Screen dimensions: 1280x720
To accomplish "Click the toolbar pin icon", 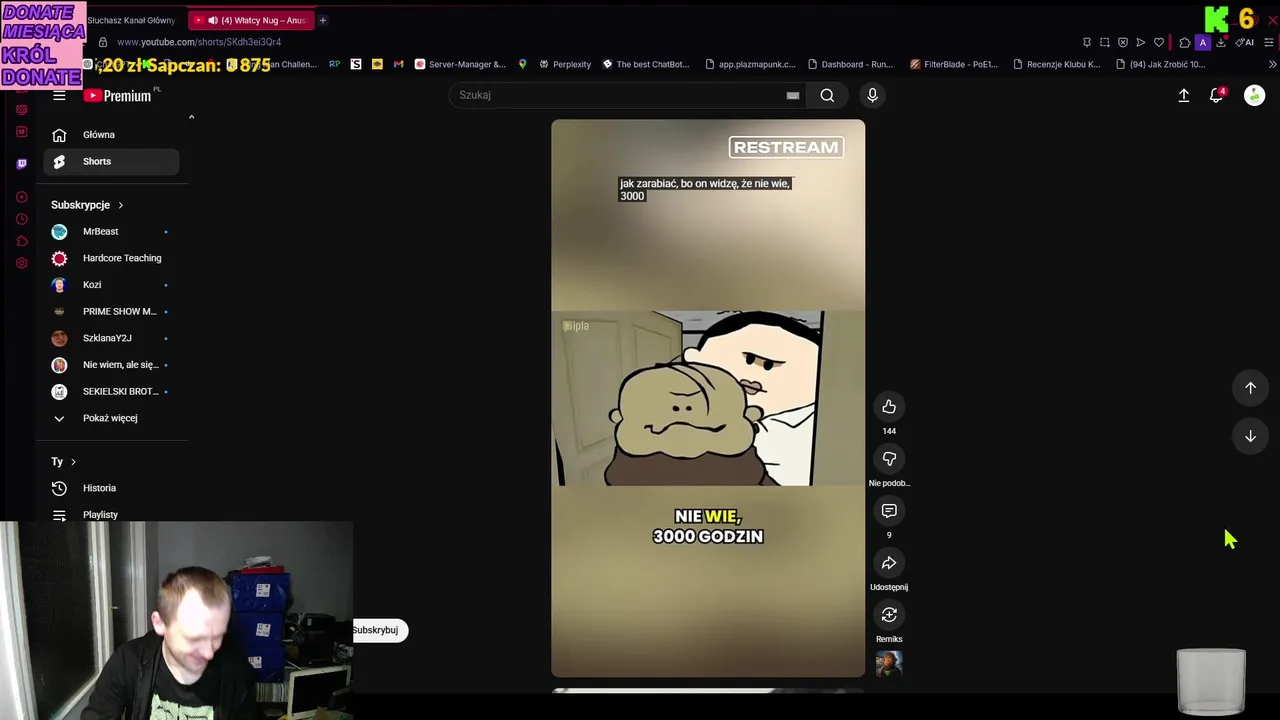I will click(1087, 42).
